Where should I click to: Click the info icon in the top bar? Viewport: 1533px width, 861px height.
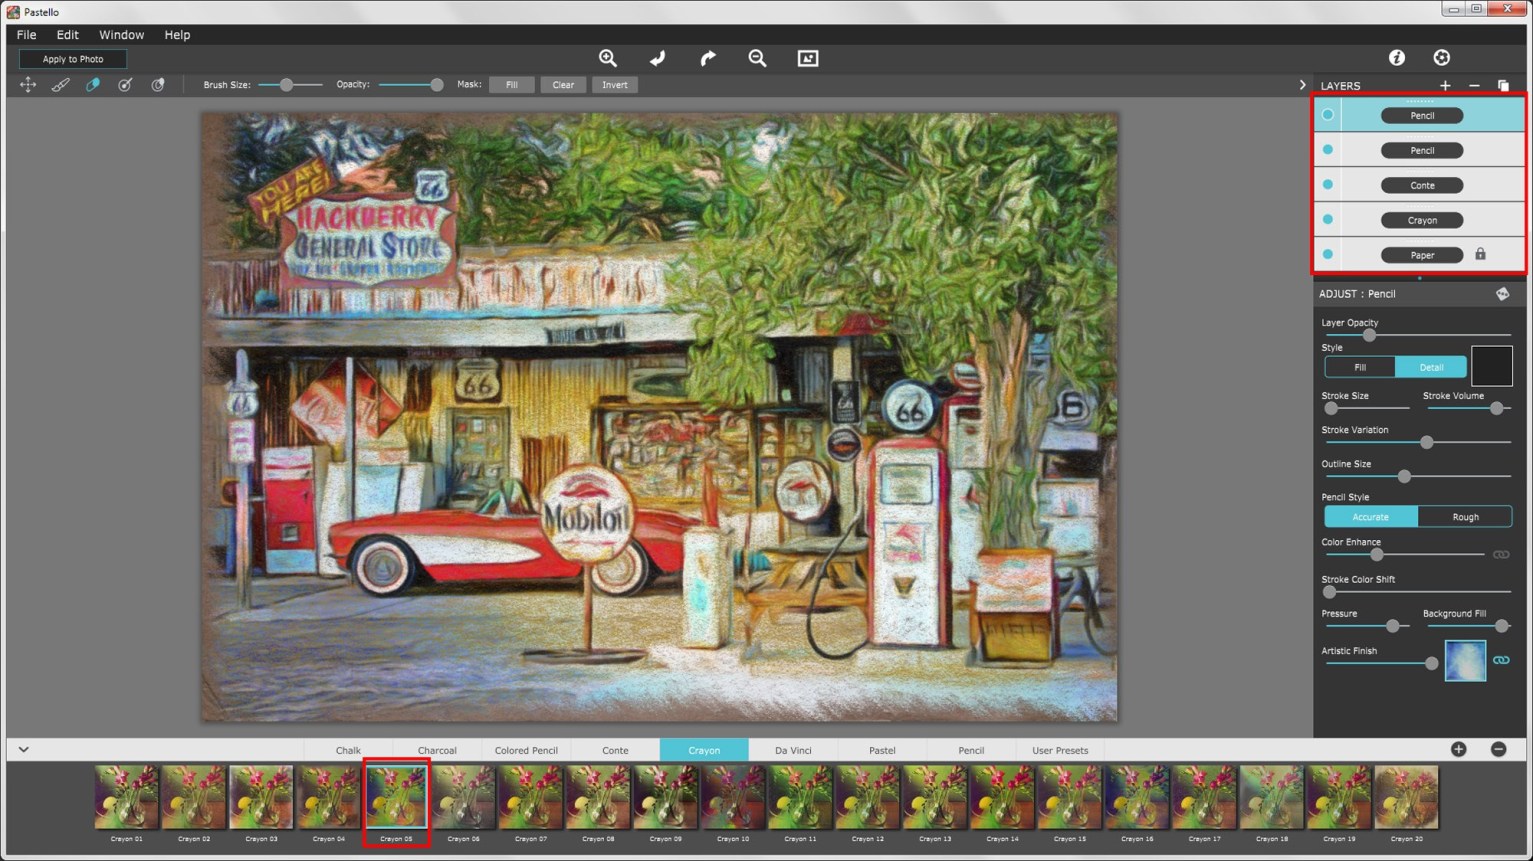[1396, 58]
